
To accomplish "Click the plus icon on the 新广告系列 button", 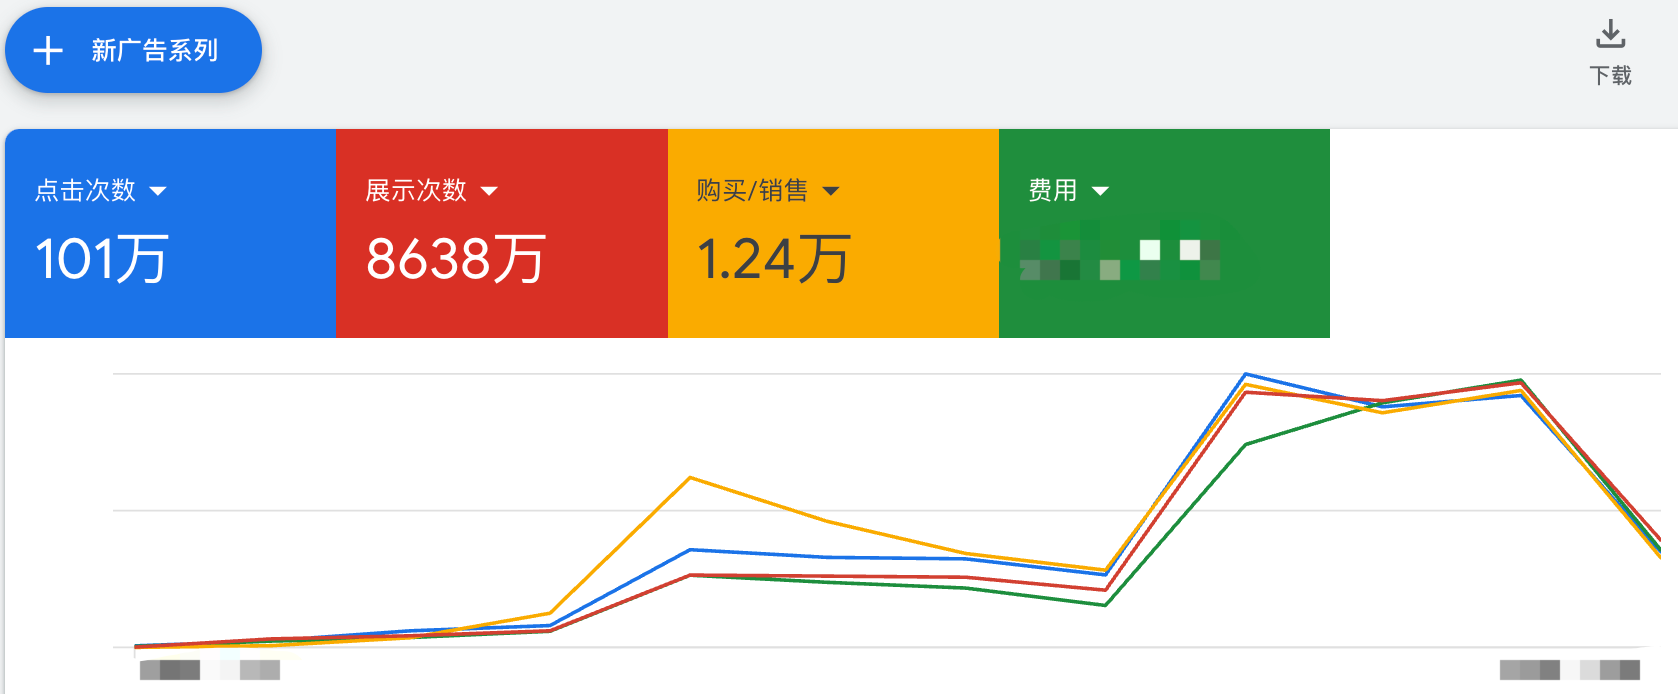I will tap(47, 49).
